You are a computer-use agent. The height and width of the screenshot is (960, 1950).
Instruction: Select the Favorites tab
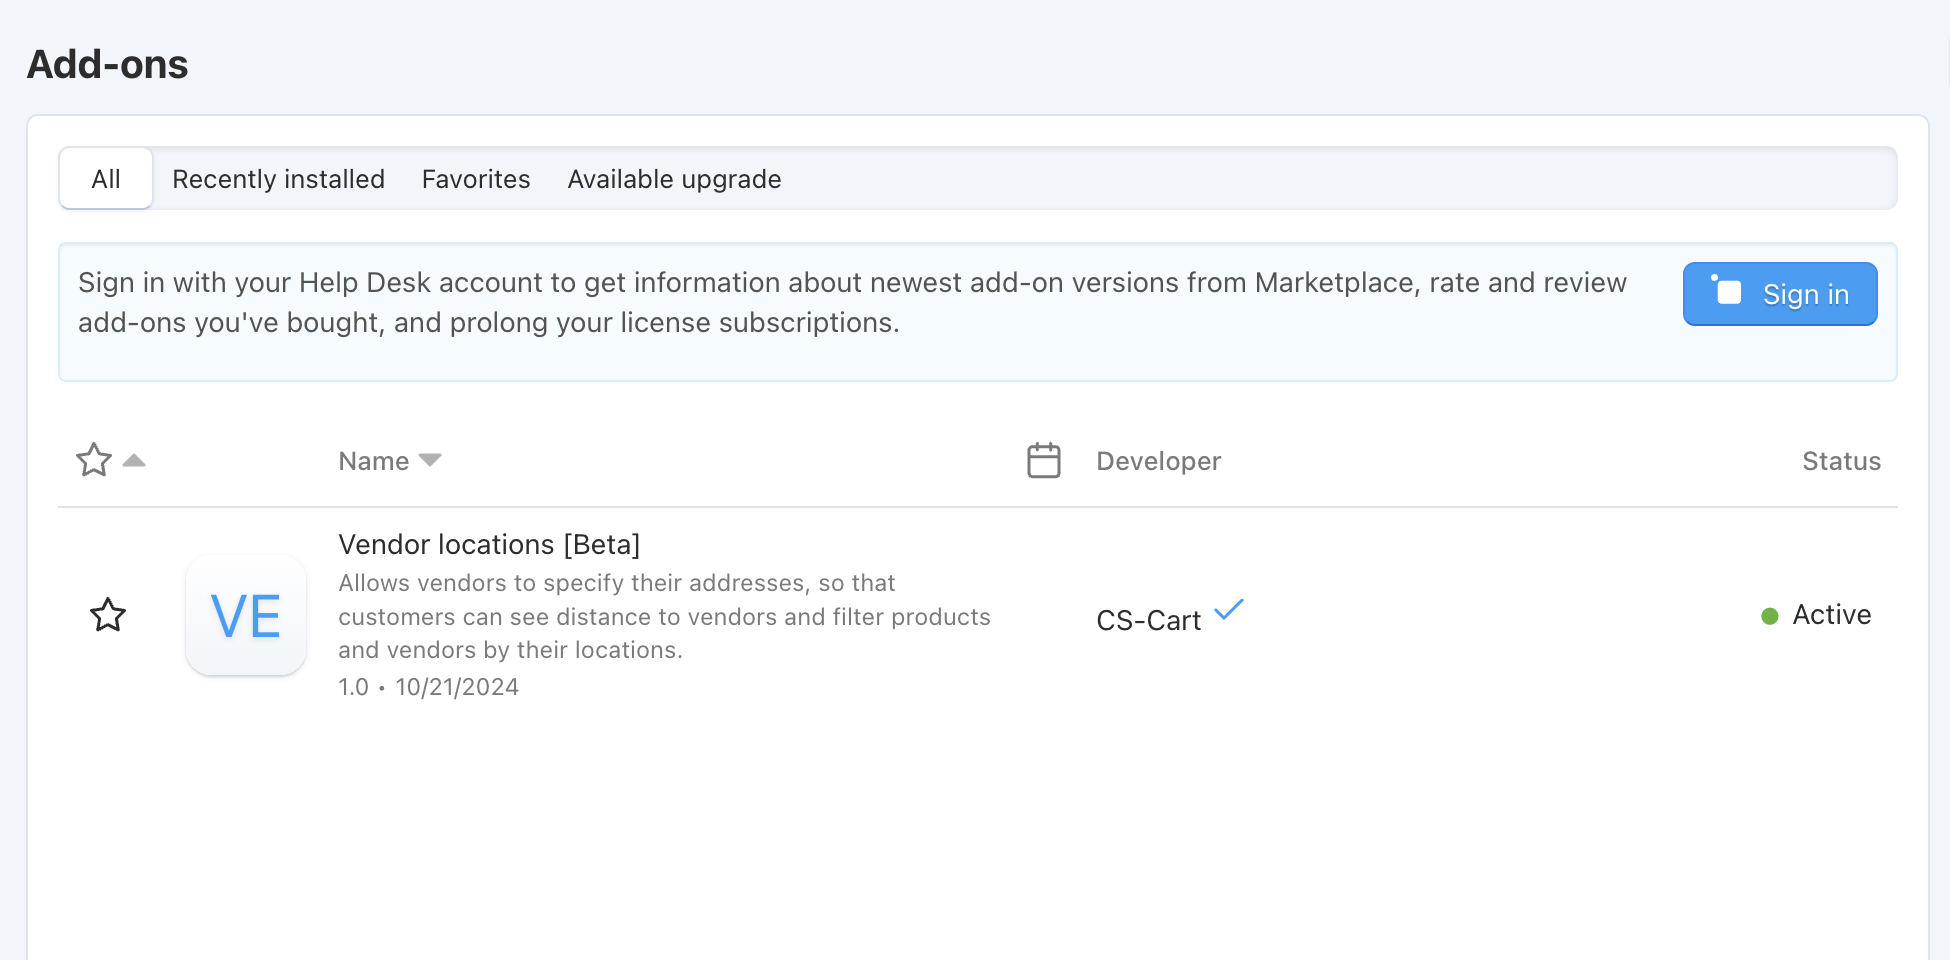point(476,179)
